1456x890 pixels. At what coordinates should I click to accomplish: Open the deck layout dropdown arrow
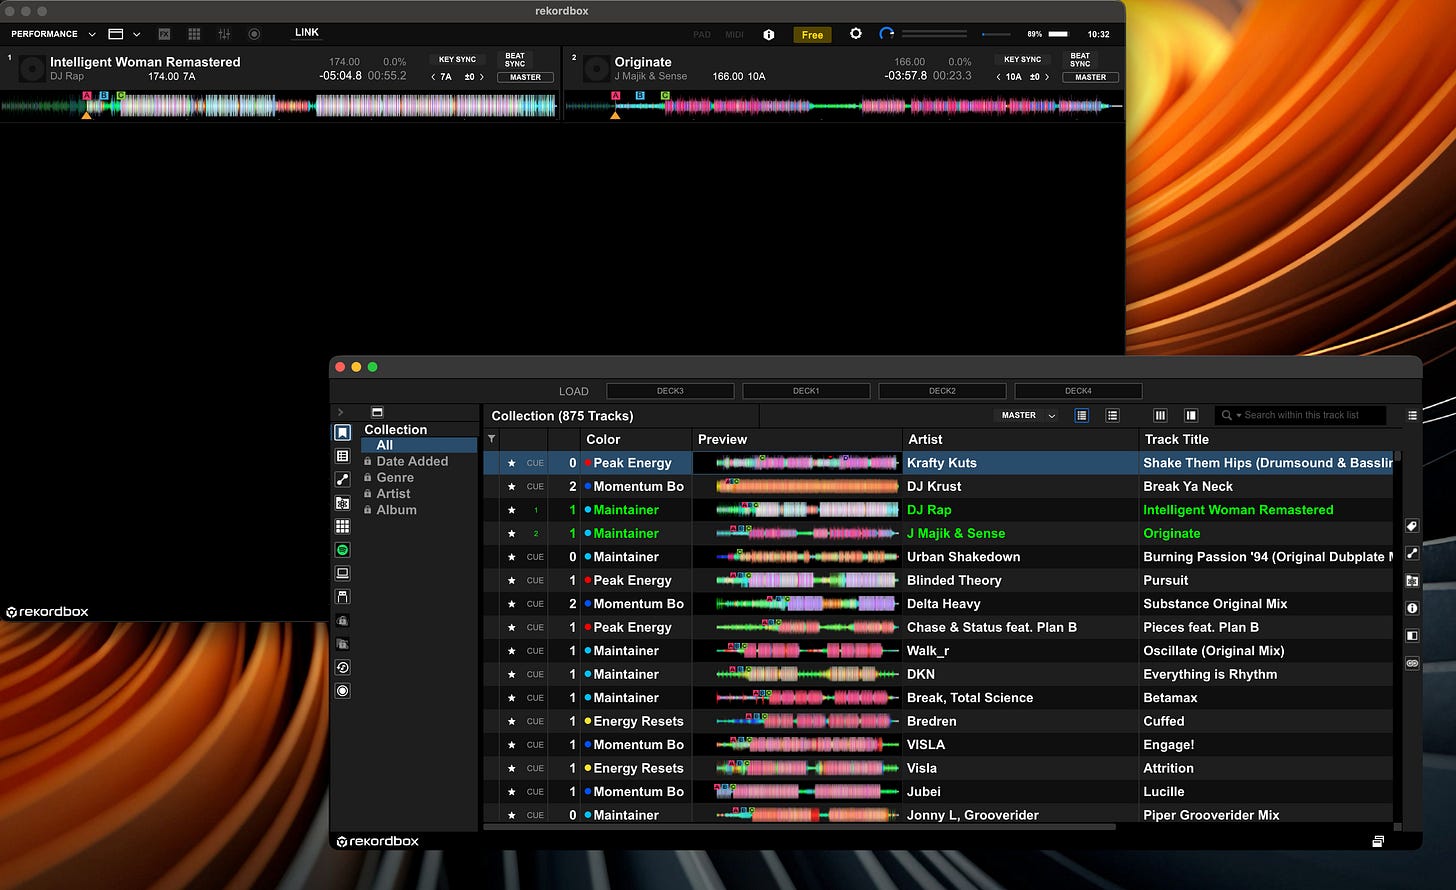coord(136,34)
